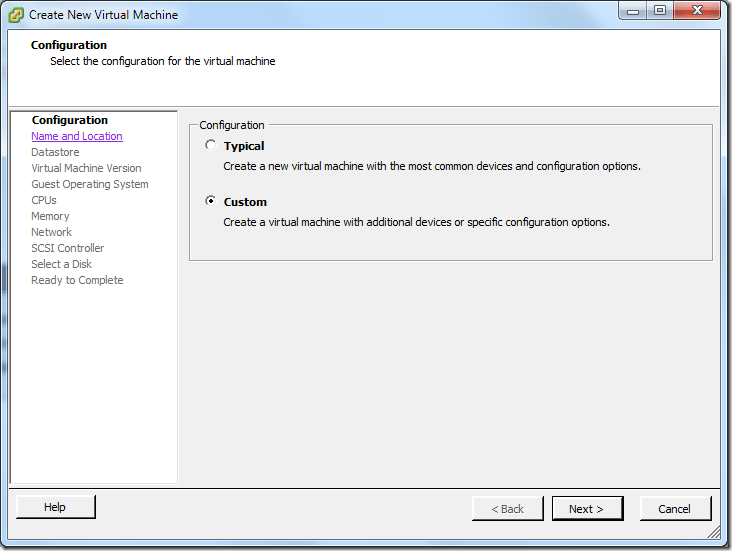
Task: Open the Name and Location step link
Action: tap(77, 136)
